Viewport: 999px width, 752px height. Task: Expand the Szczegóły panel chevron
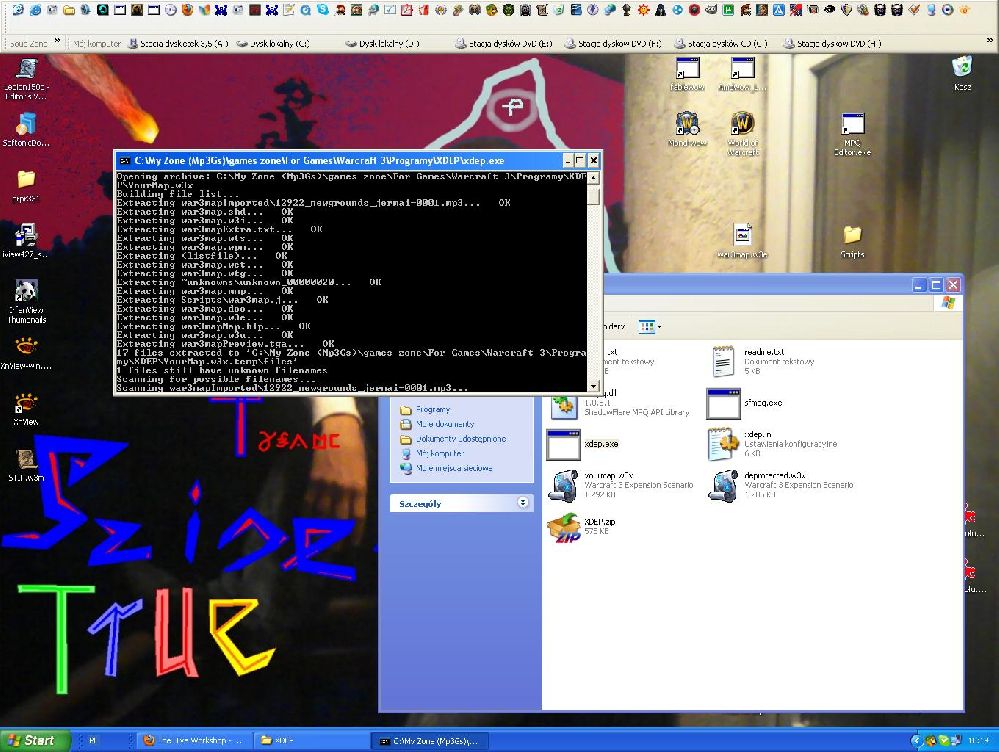(x=522, y=503)
